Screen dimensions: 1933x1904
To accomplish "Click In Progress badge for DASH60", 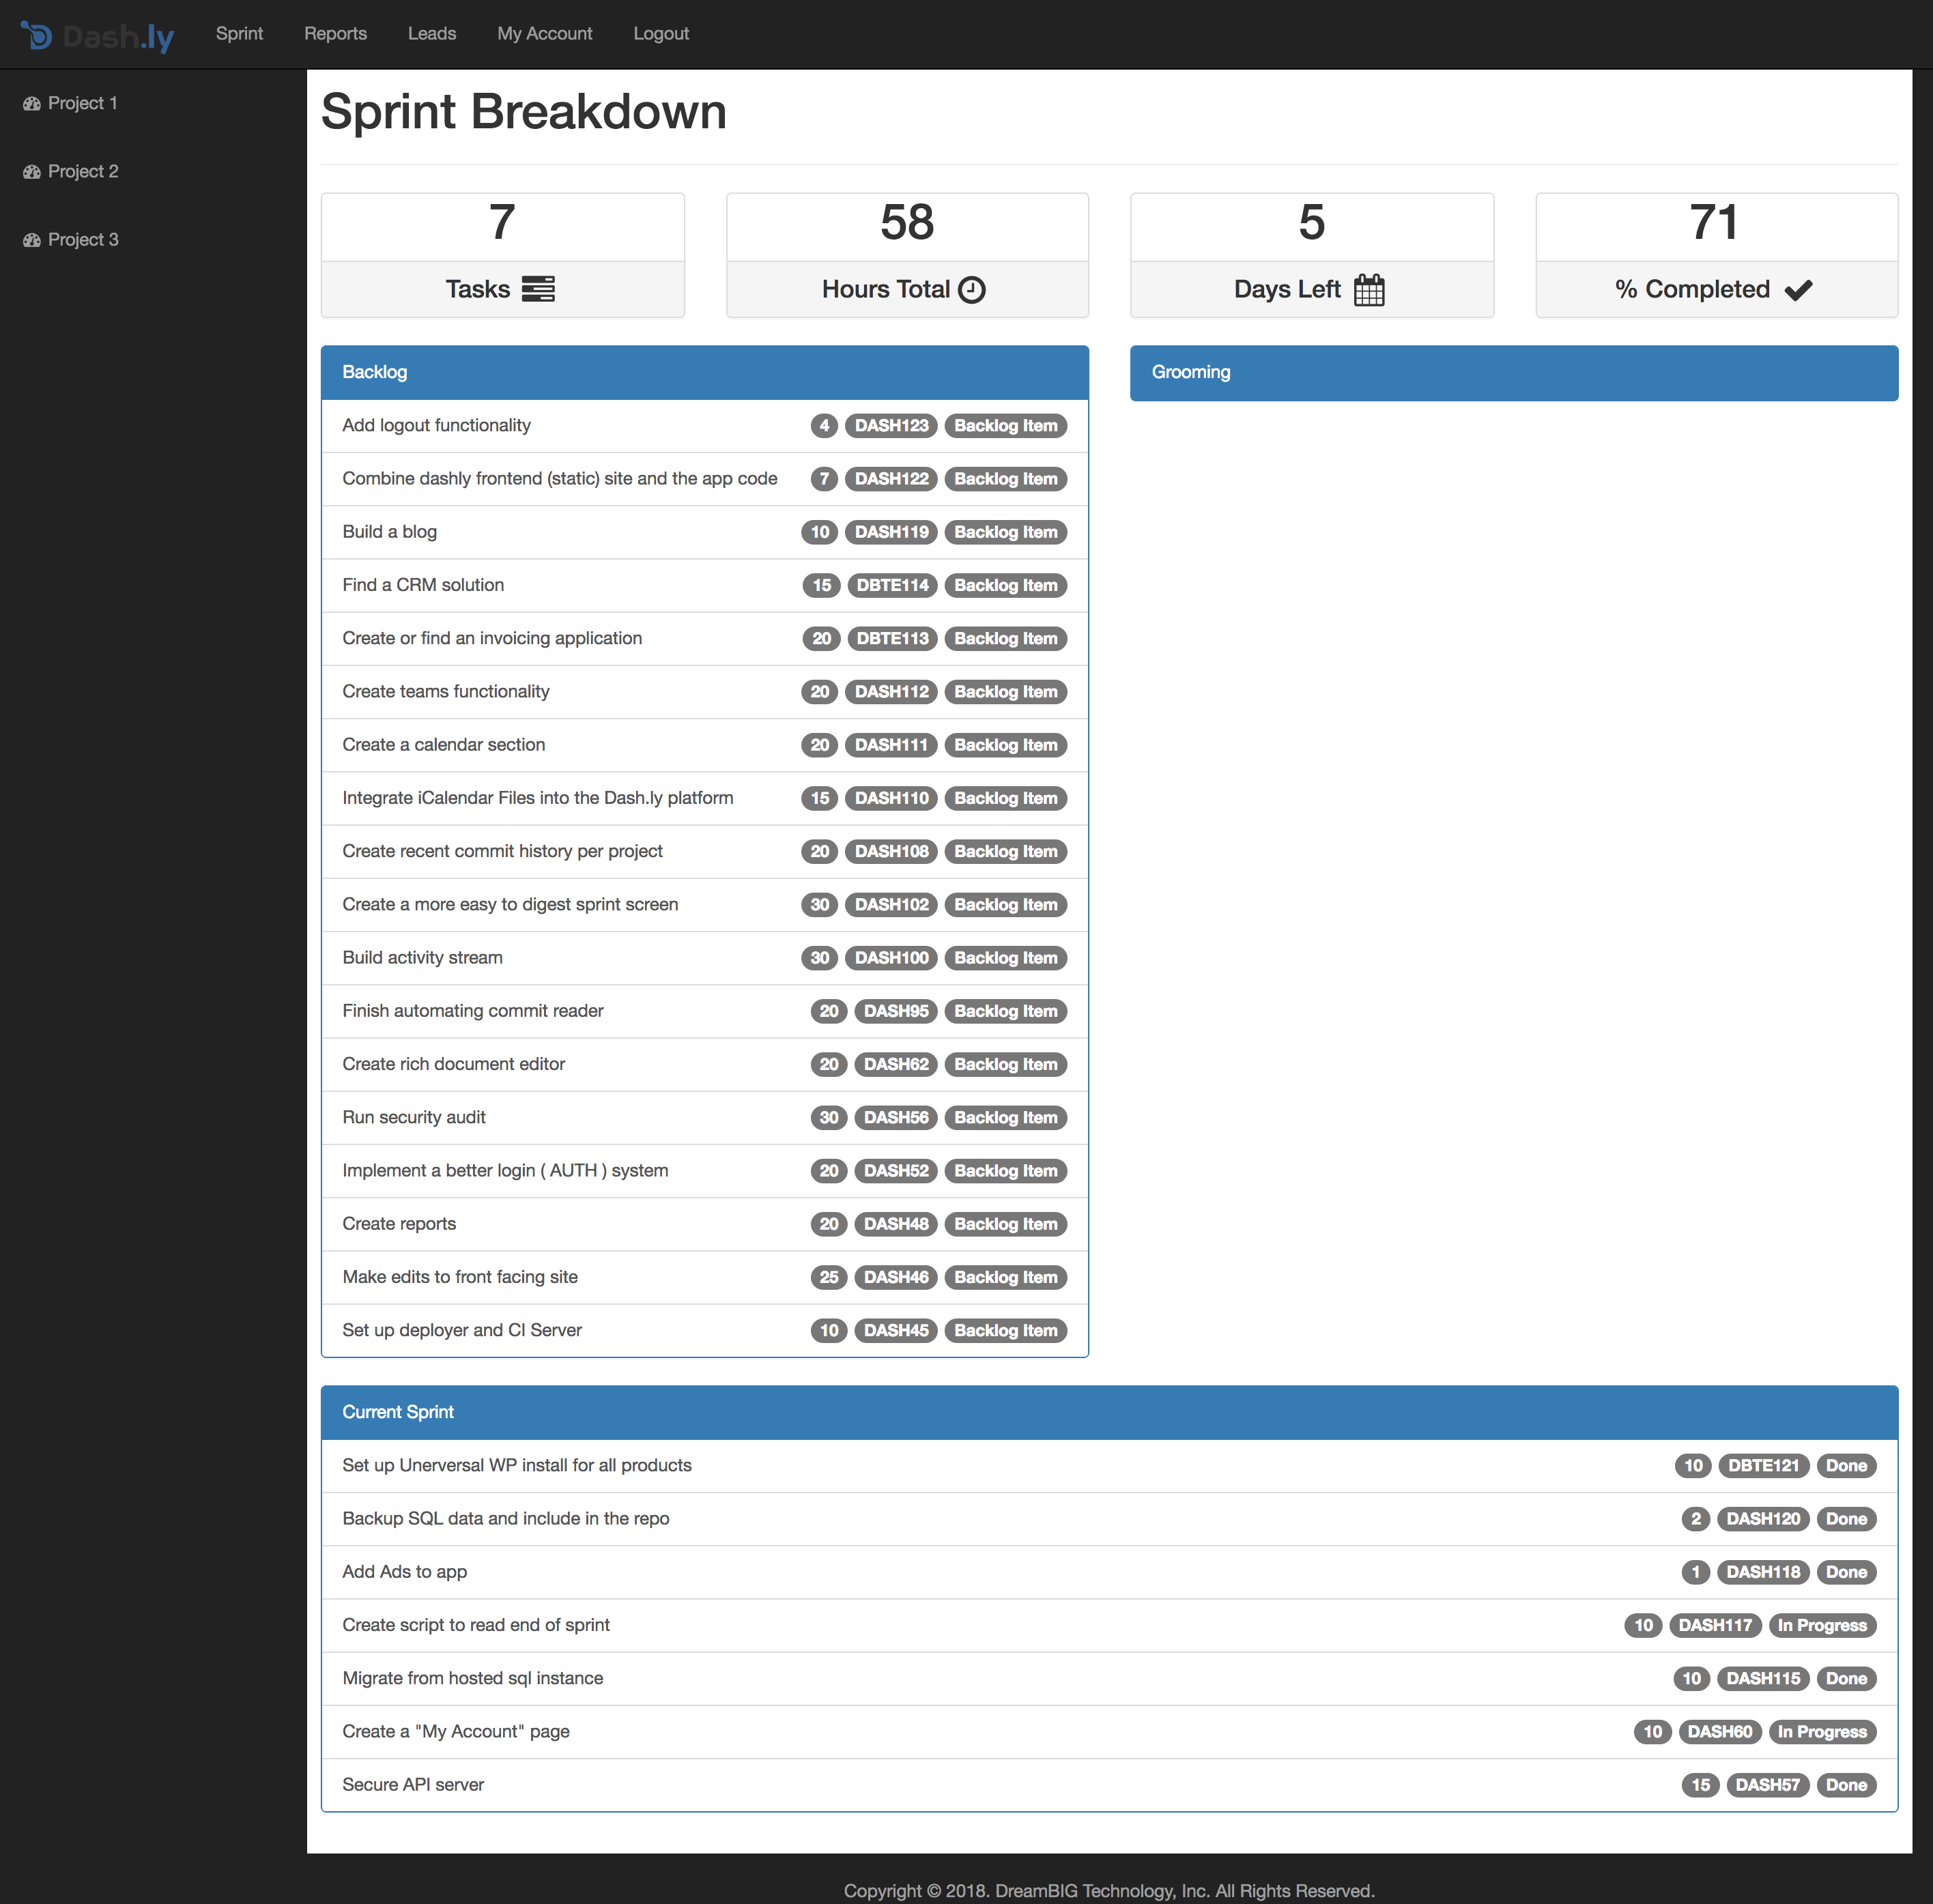I will click(x=1822, y=1732).
